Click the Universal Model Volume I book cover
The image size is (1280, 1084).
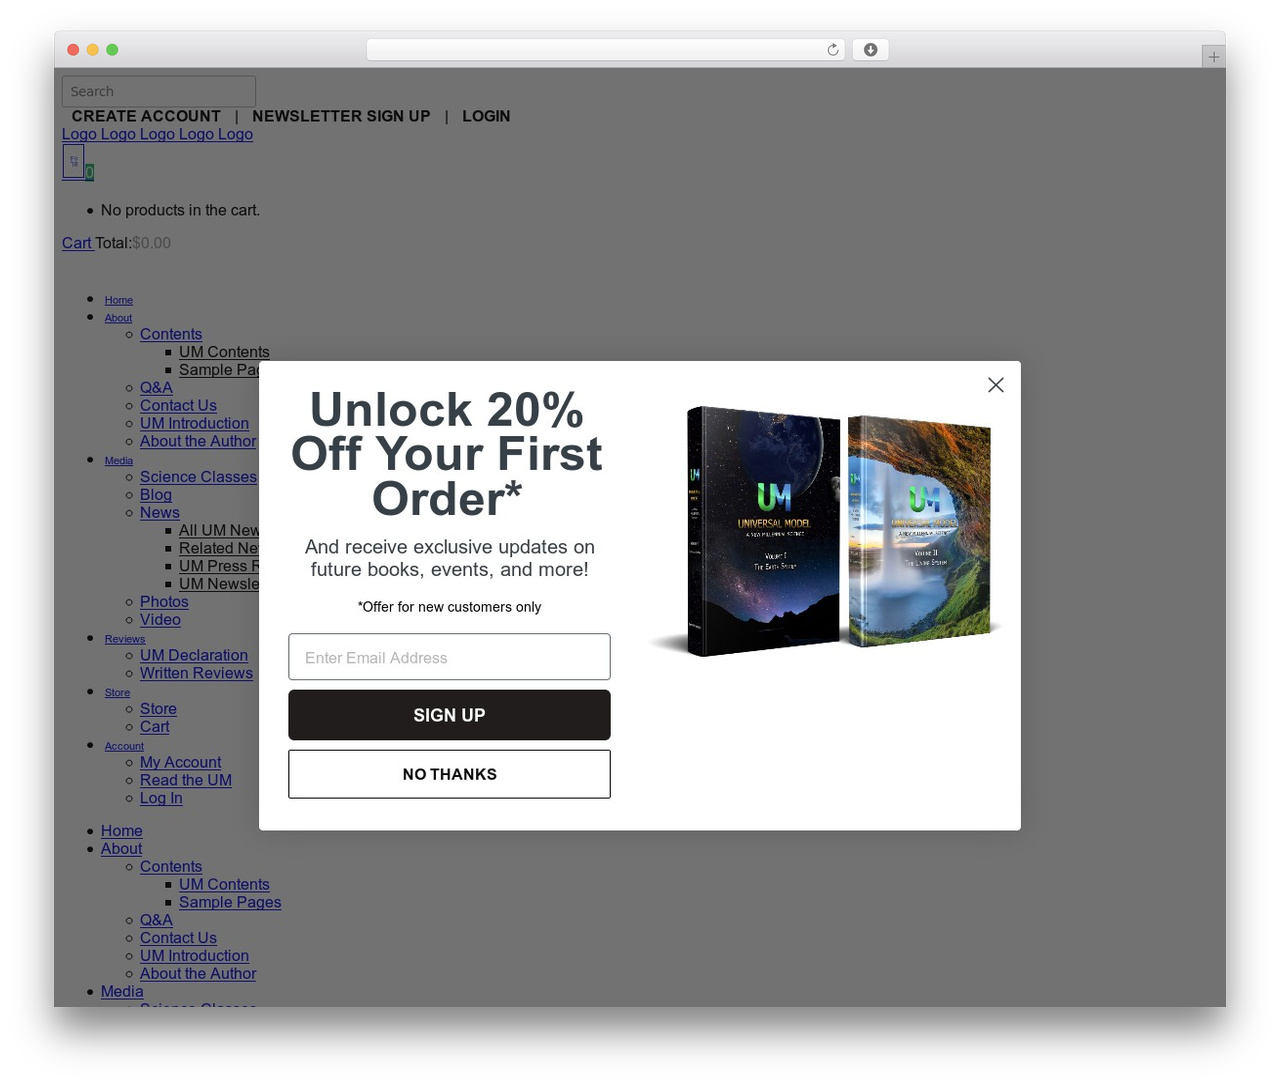point(763,531)
